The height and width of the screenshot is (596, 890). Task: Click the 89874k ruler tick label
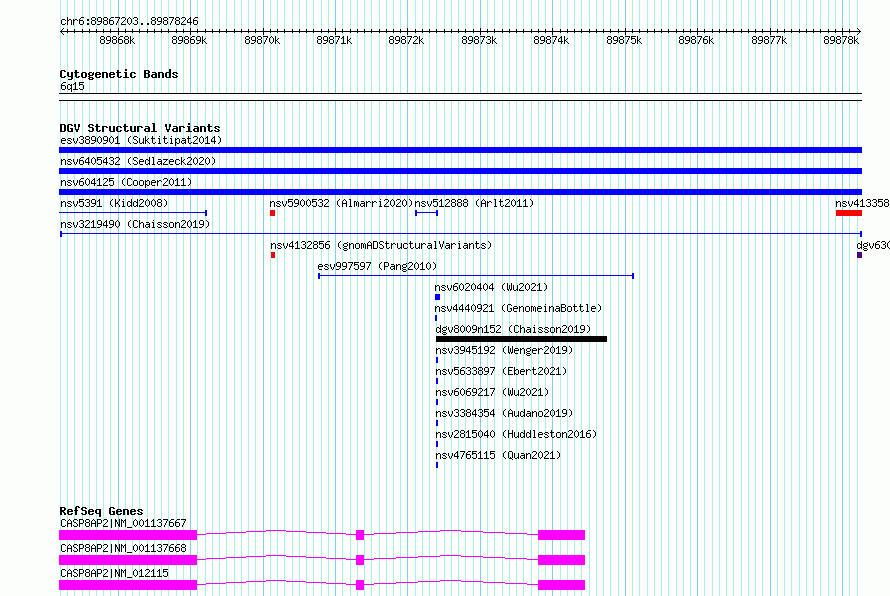pos(551,40)
